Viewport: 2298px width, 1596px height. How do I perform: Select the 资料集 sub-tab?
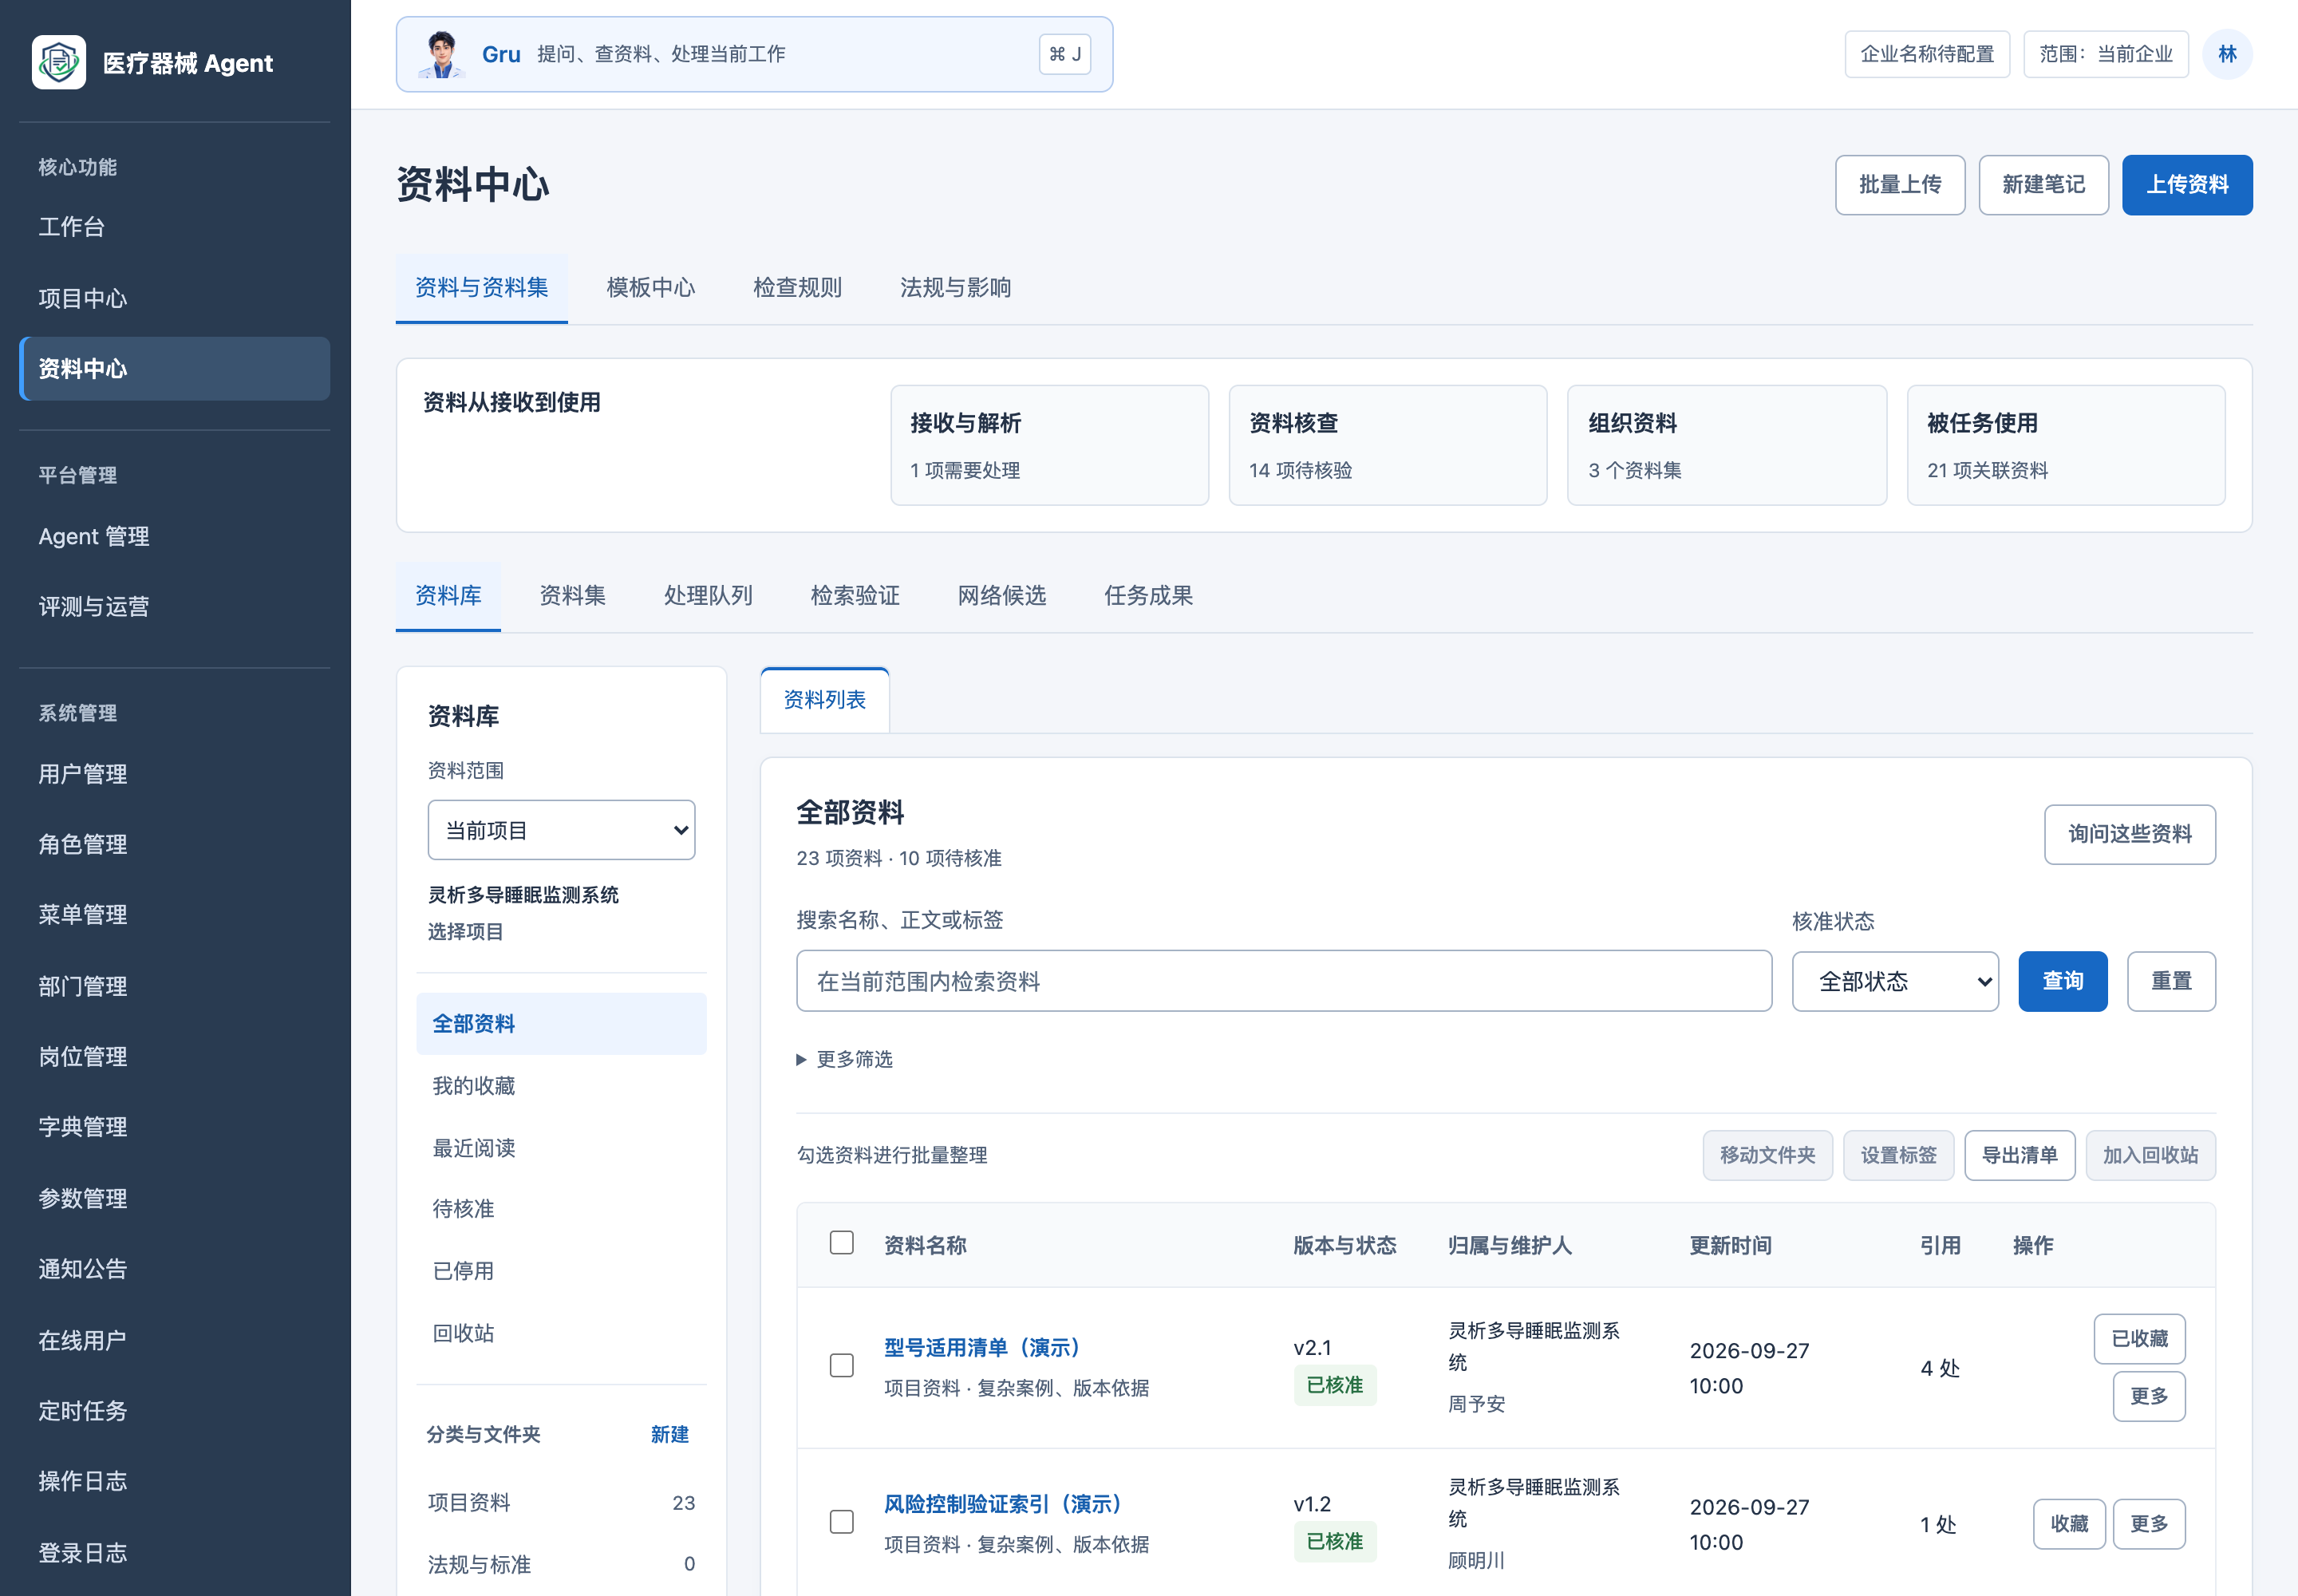coord(572,596)
